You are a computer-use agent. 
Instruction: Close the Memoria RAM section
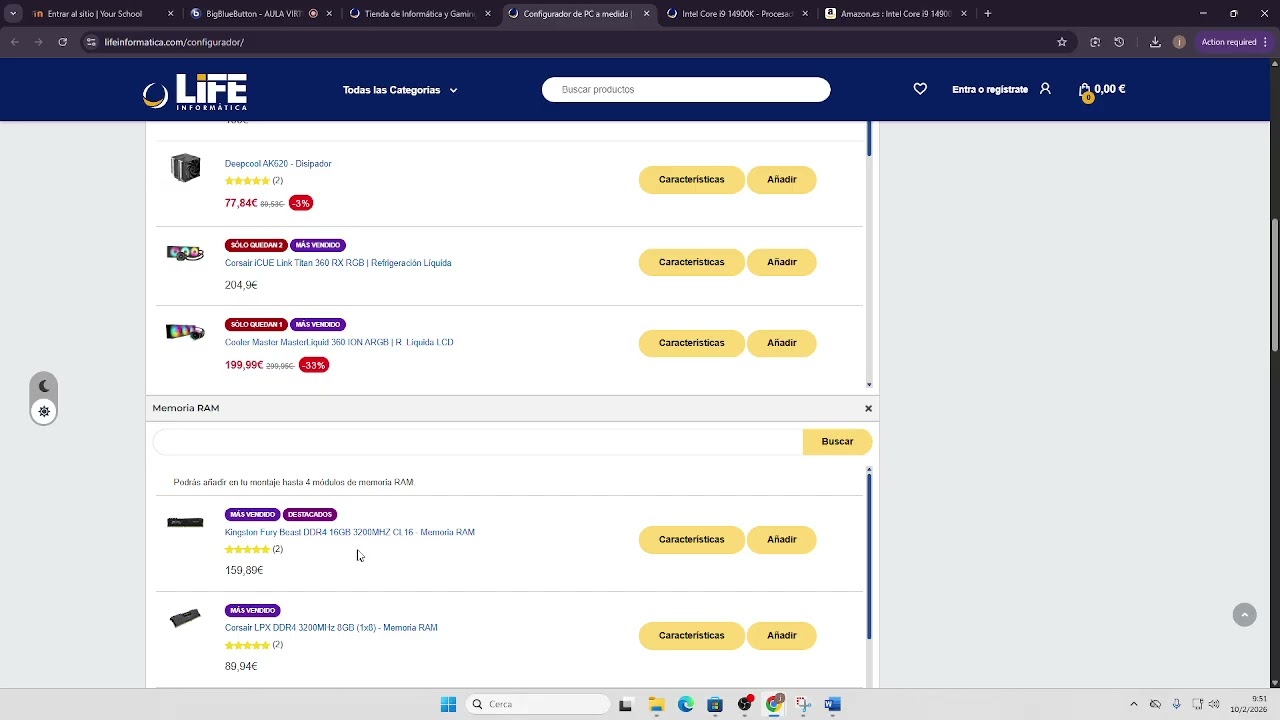pyautogui.click(x=868, y=408)
